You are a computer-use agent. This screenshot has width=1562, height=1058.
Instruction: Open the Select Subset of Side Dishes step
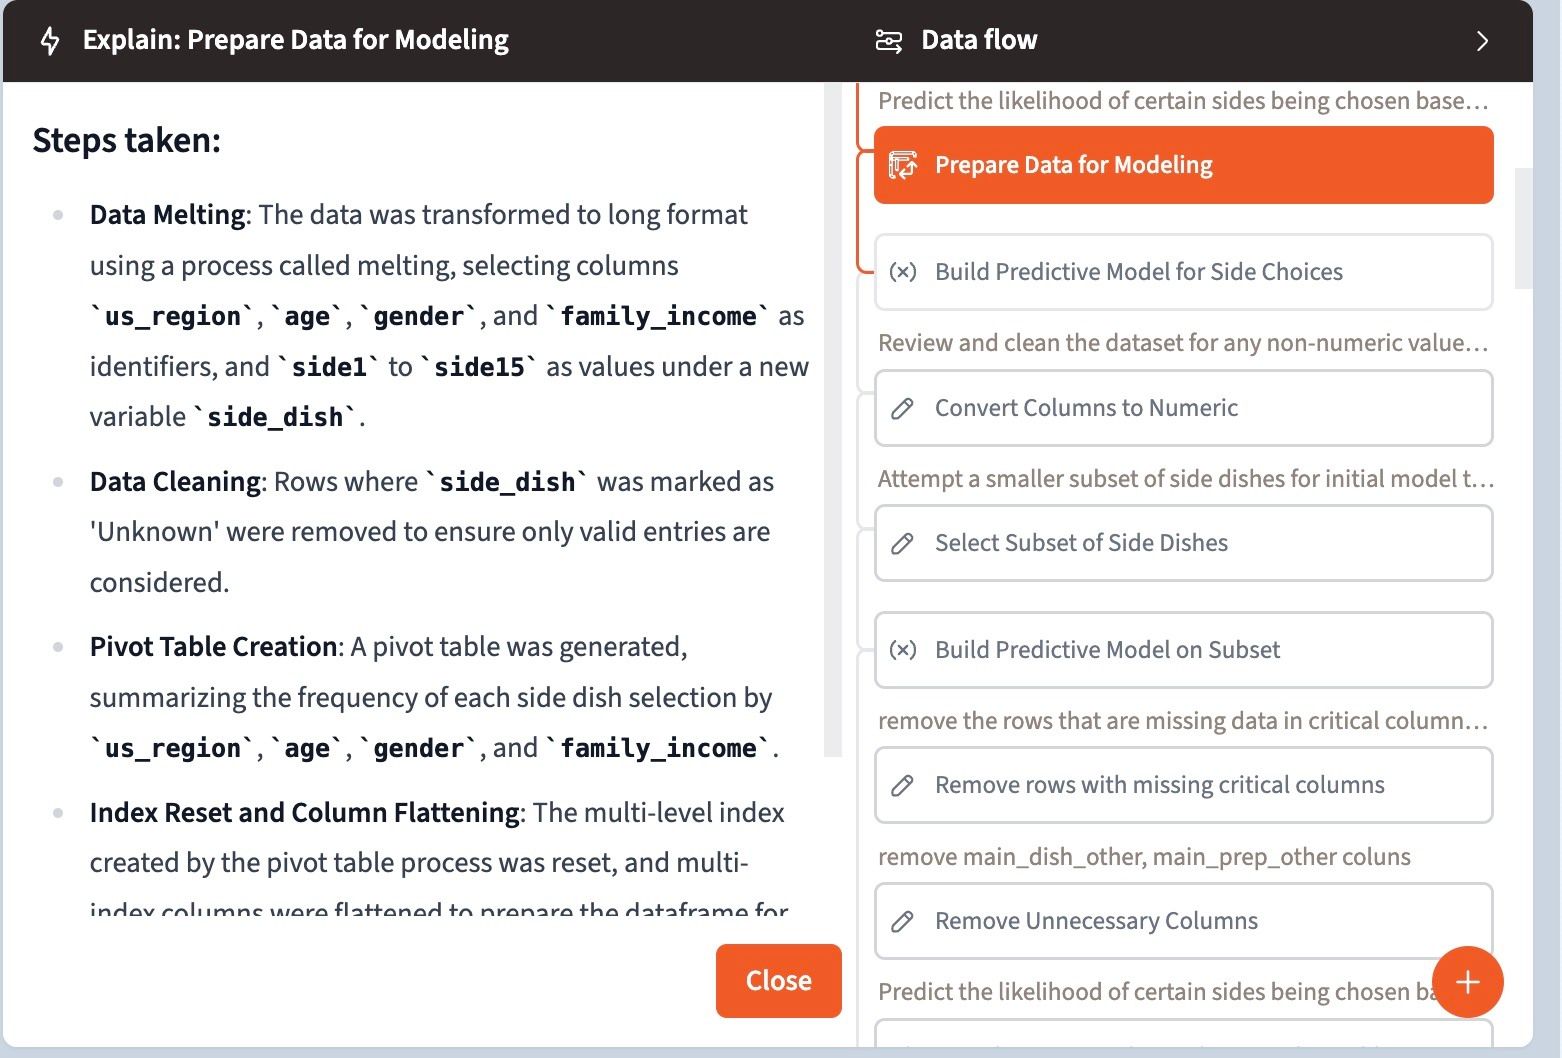[x=1182, y=543]
